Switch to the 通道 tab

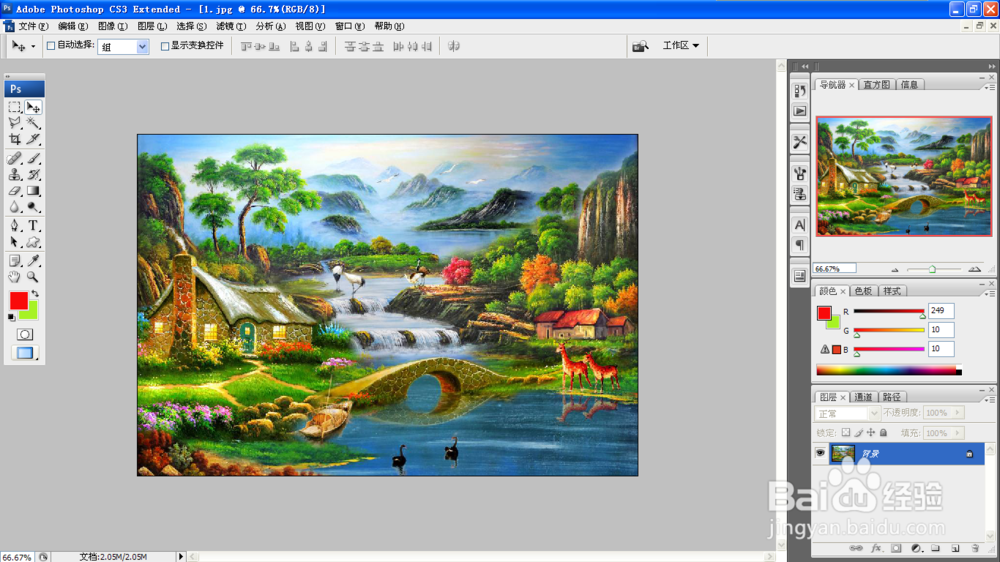tap(863, 397)
